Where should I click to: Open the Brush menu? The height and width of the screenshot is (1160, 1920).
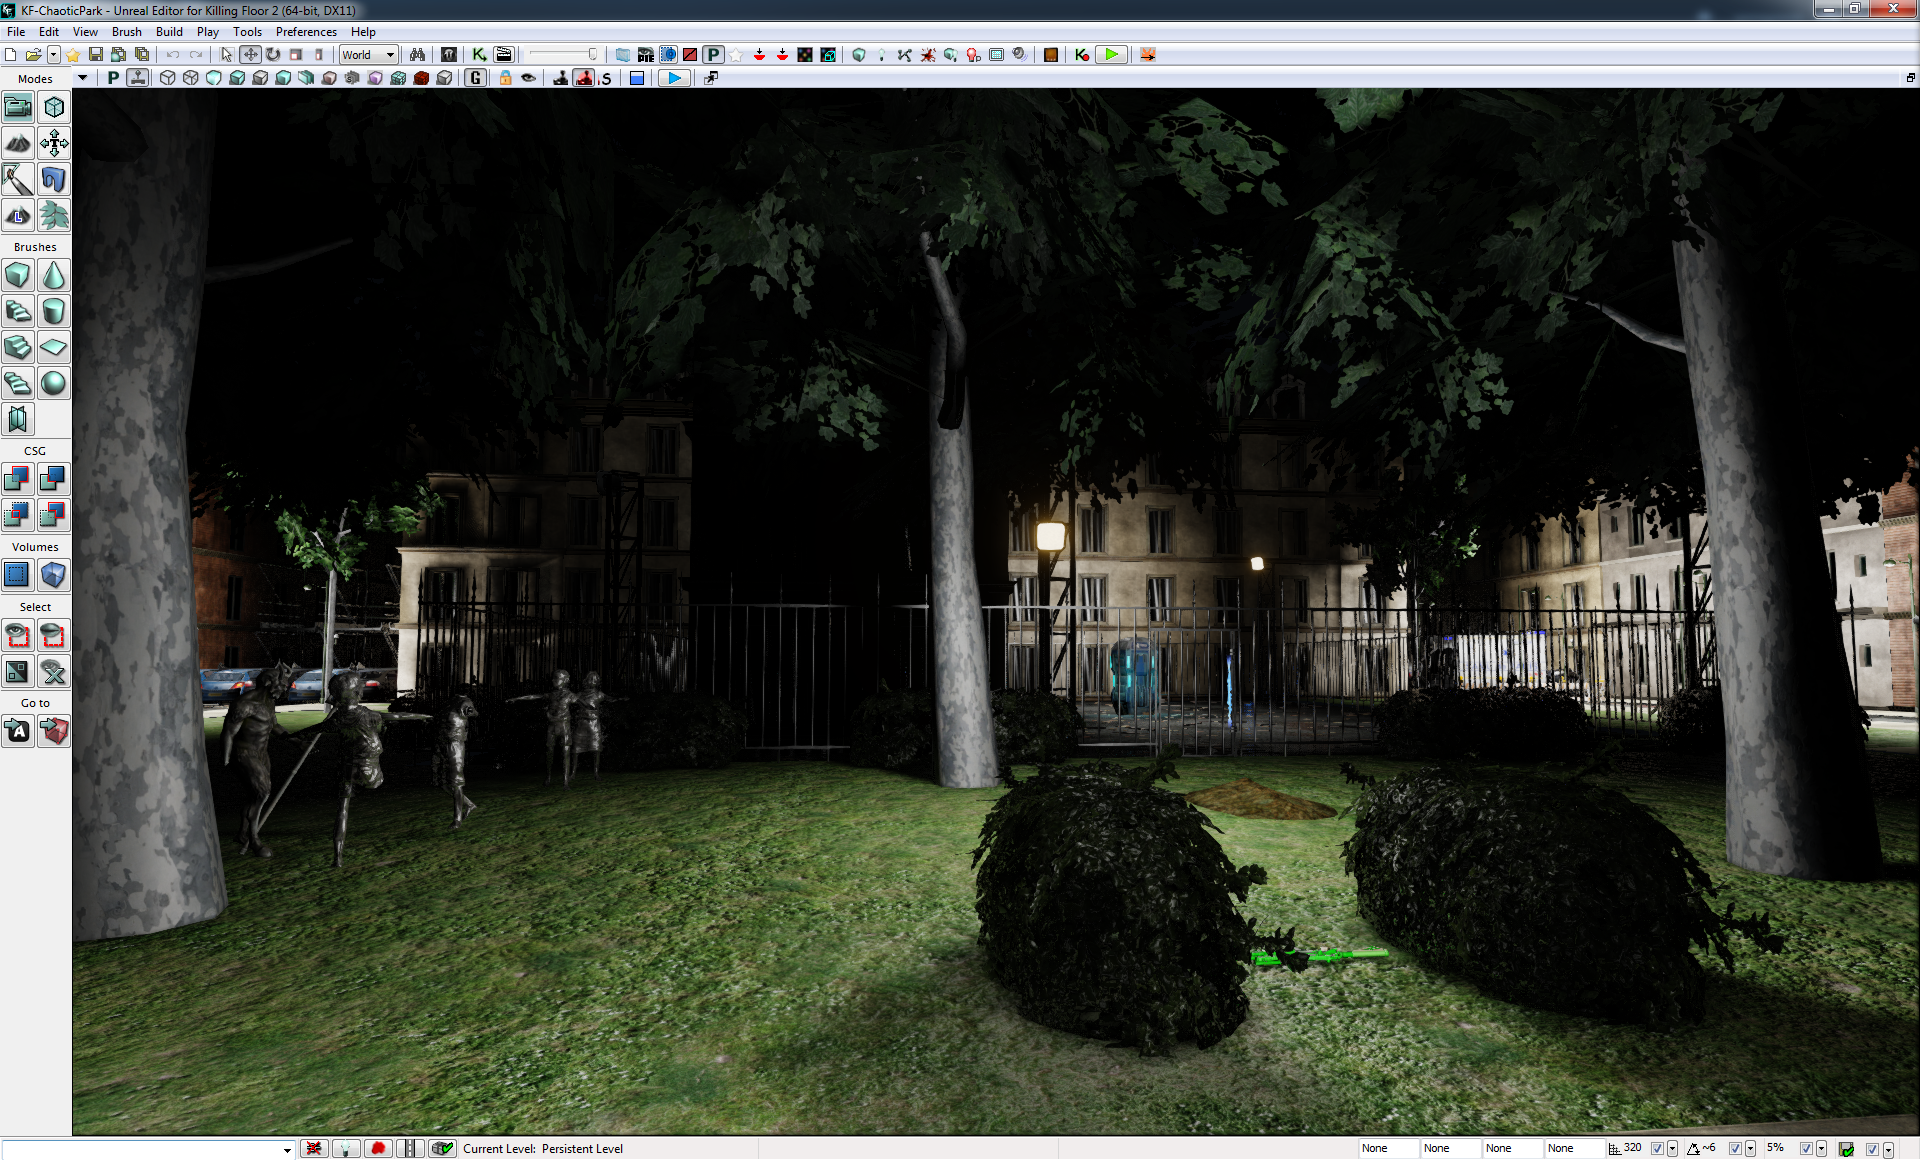click(126, 32)
